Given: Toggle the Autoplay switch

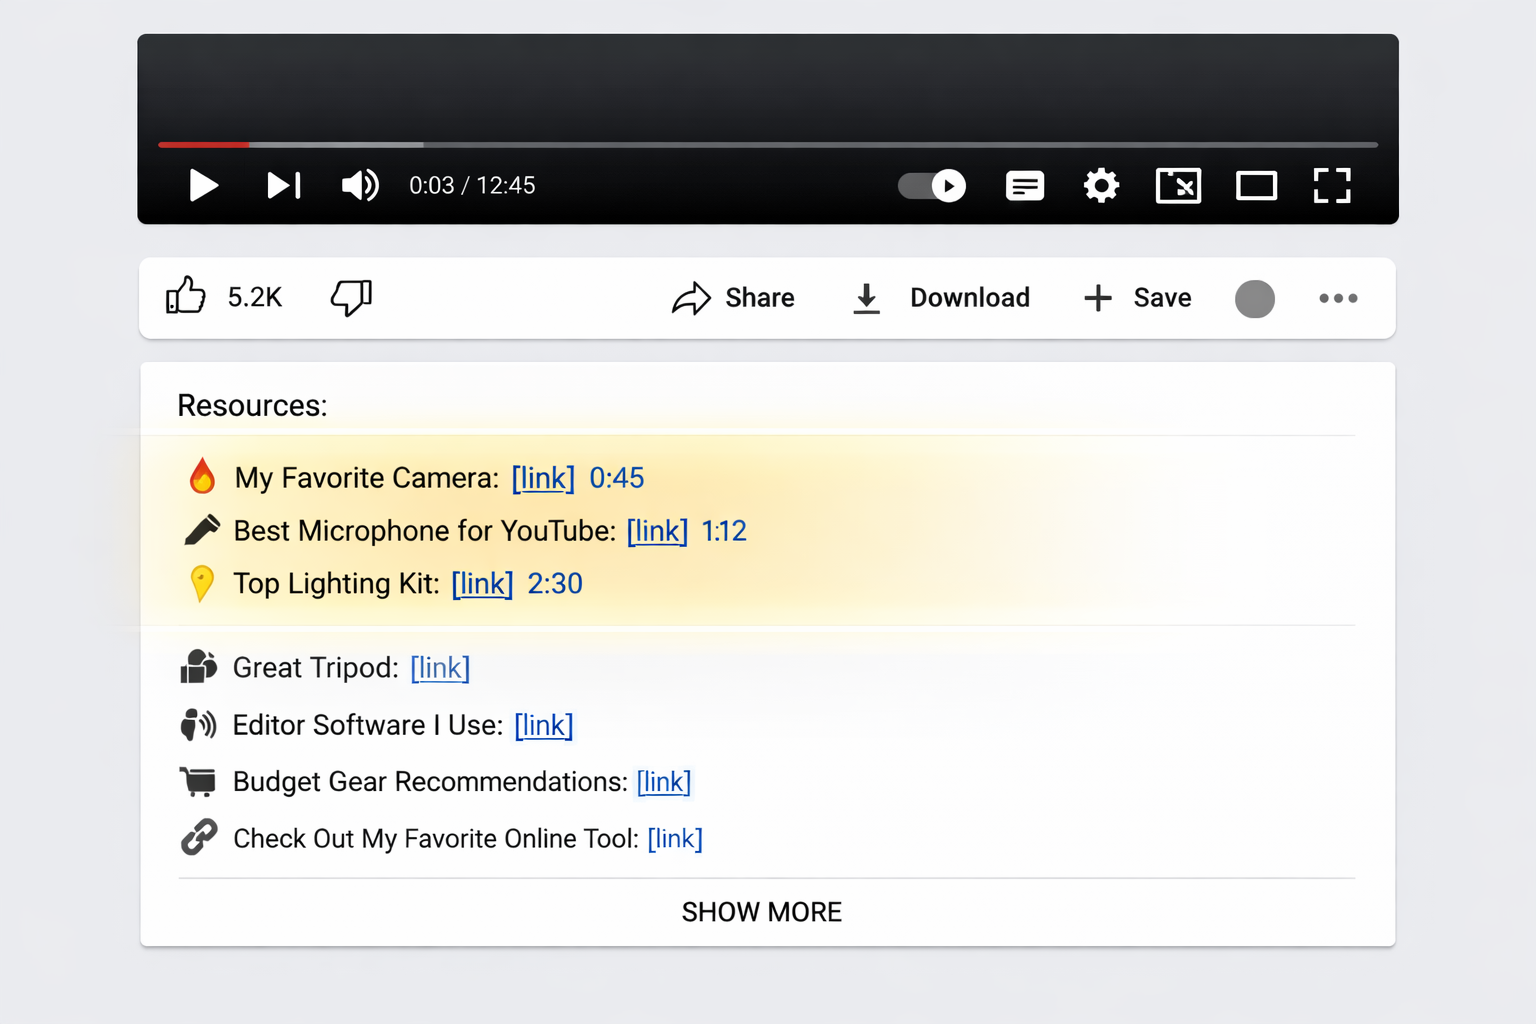Looking at the screenshot, I should 930,185.
